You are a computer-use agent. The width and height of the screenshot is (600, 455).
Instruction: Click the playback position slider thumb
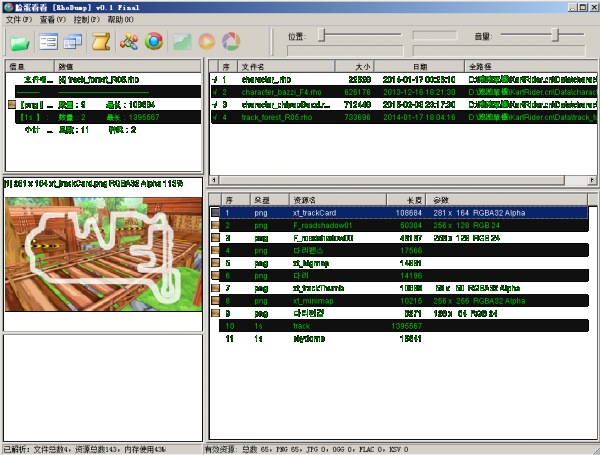pyautogui.click(x=322, y=35)
